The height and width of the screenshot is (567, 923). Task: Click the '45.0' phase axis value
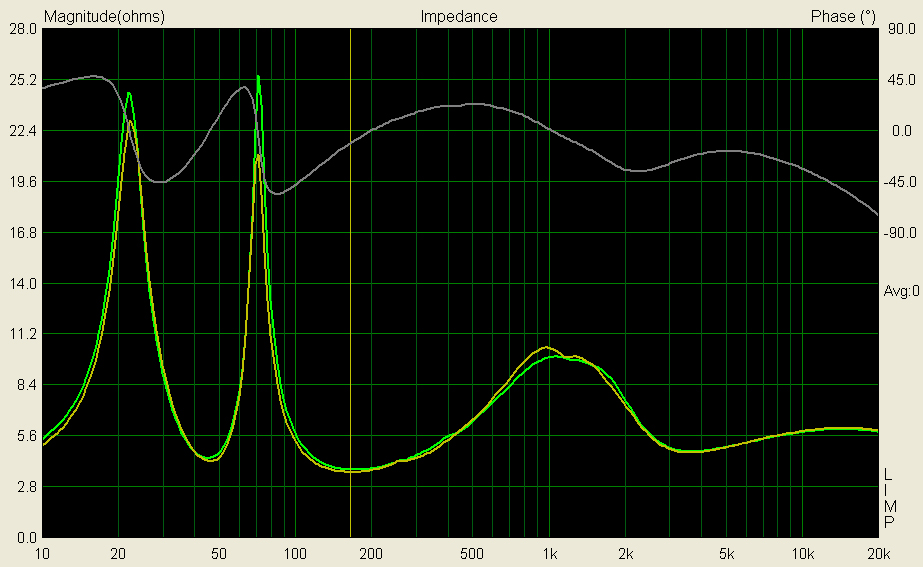(x=901, y=79)
